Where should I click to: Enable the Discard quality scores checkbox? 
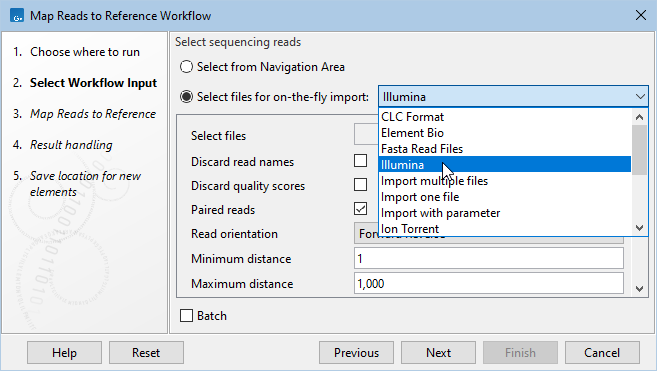360,185
